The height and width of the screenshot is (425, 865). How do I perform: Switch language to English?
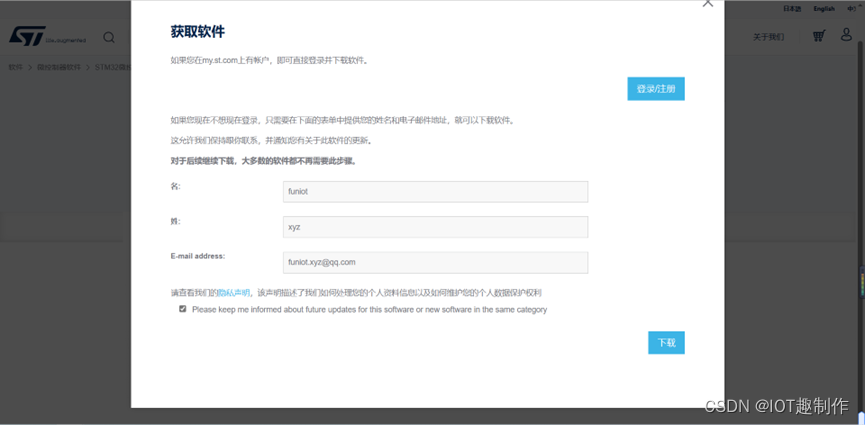tap(824, 9)
